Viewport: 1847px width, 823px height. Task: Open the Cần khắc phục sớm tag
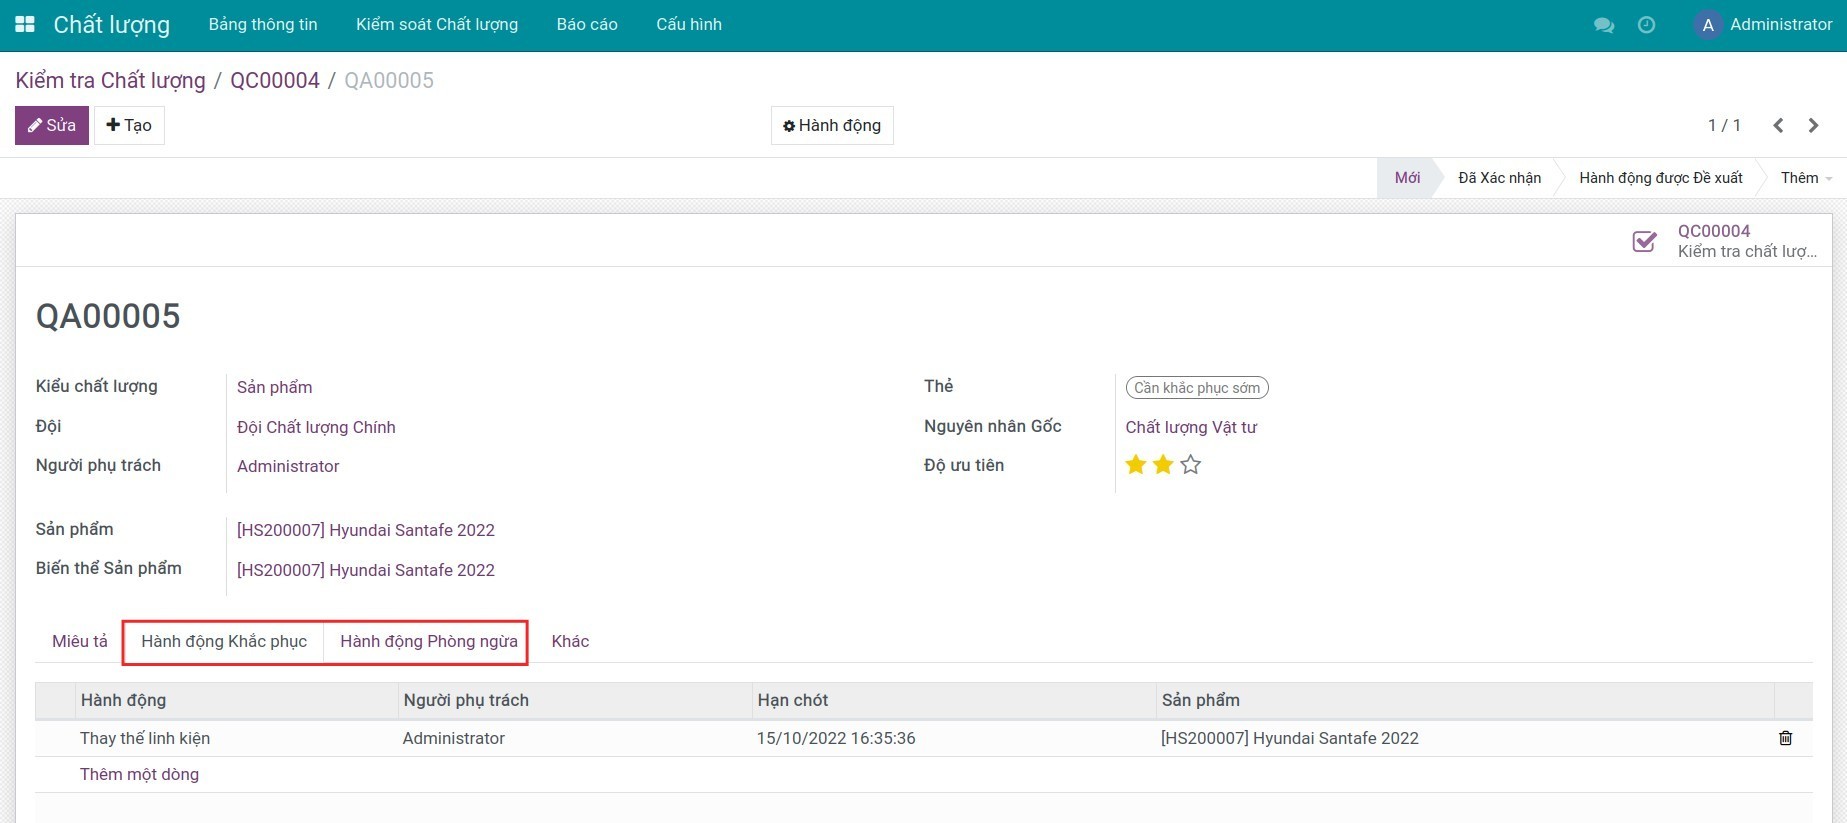click(1196, 388)
